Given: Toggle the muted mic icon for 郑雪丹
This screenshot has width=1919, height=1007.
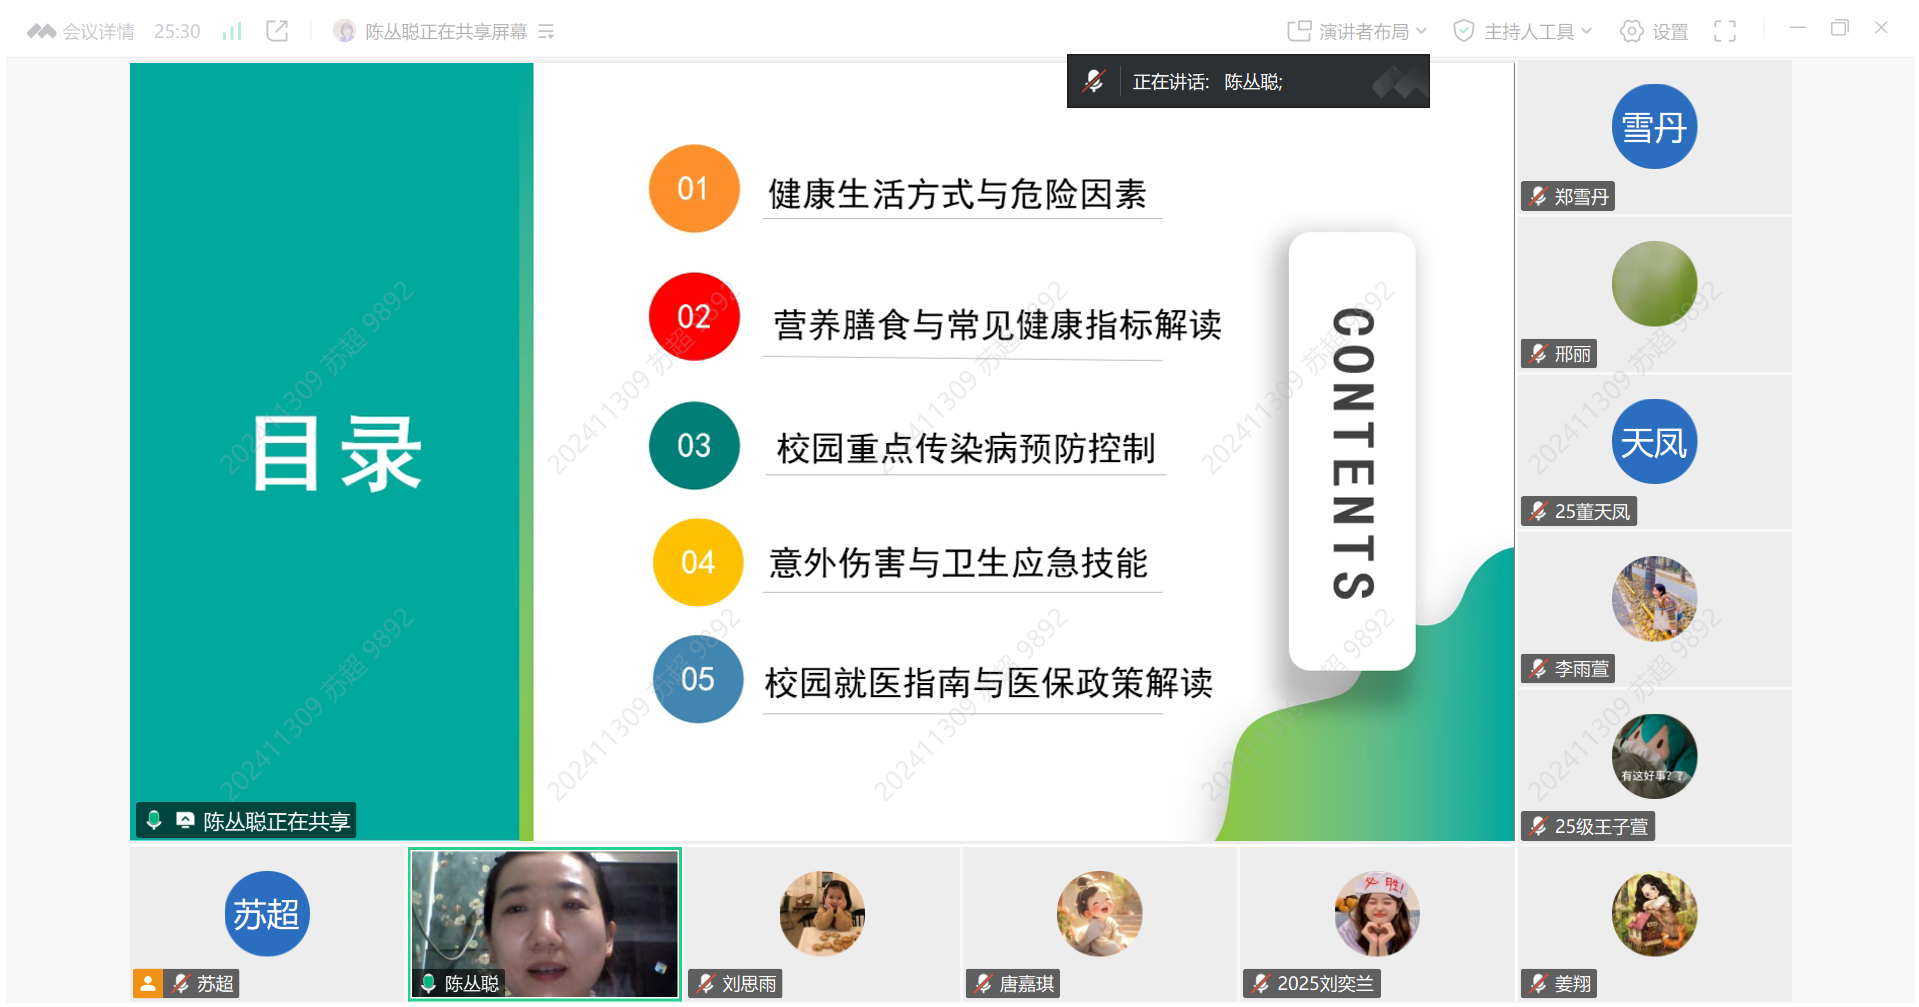Looking at the screenshot, I should (1538, 197).
